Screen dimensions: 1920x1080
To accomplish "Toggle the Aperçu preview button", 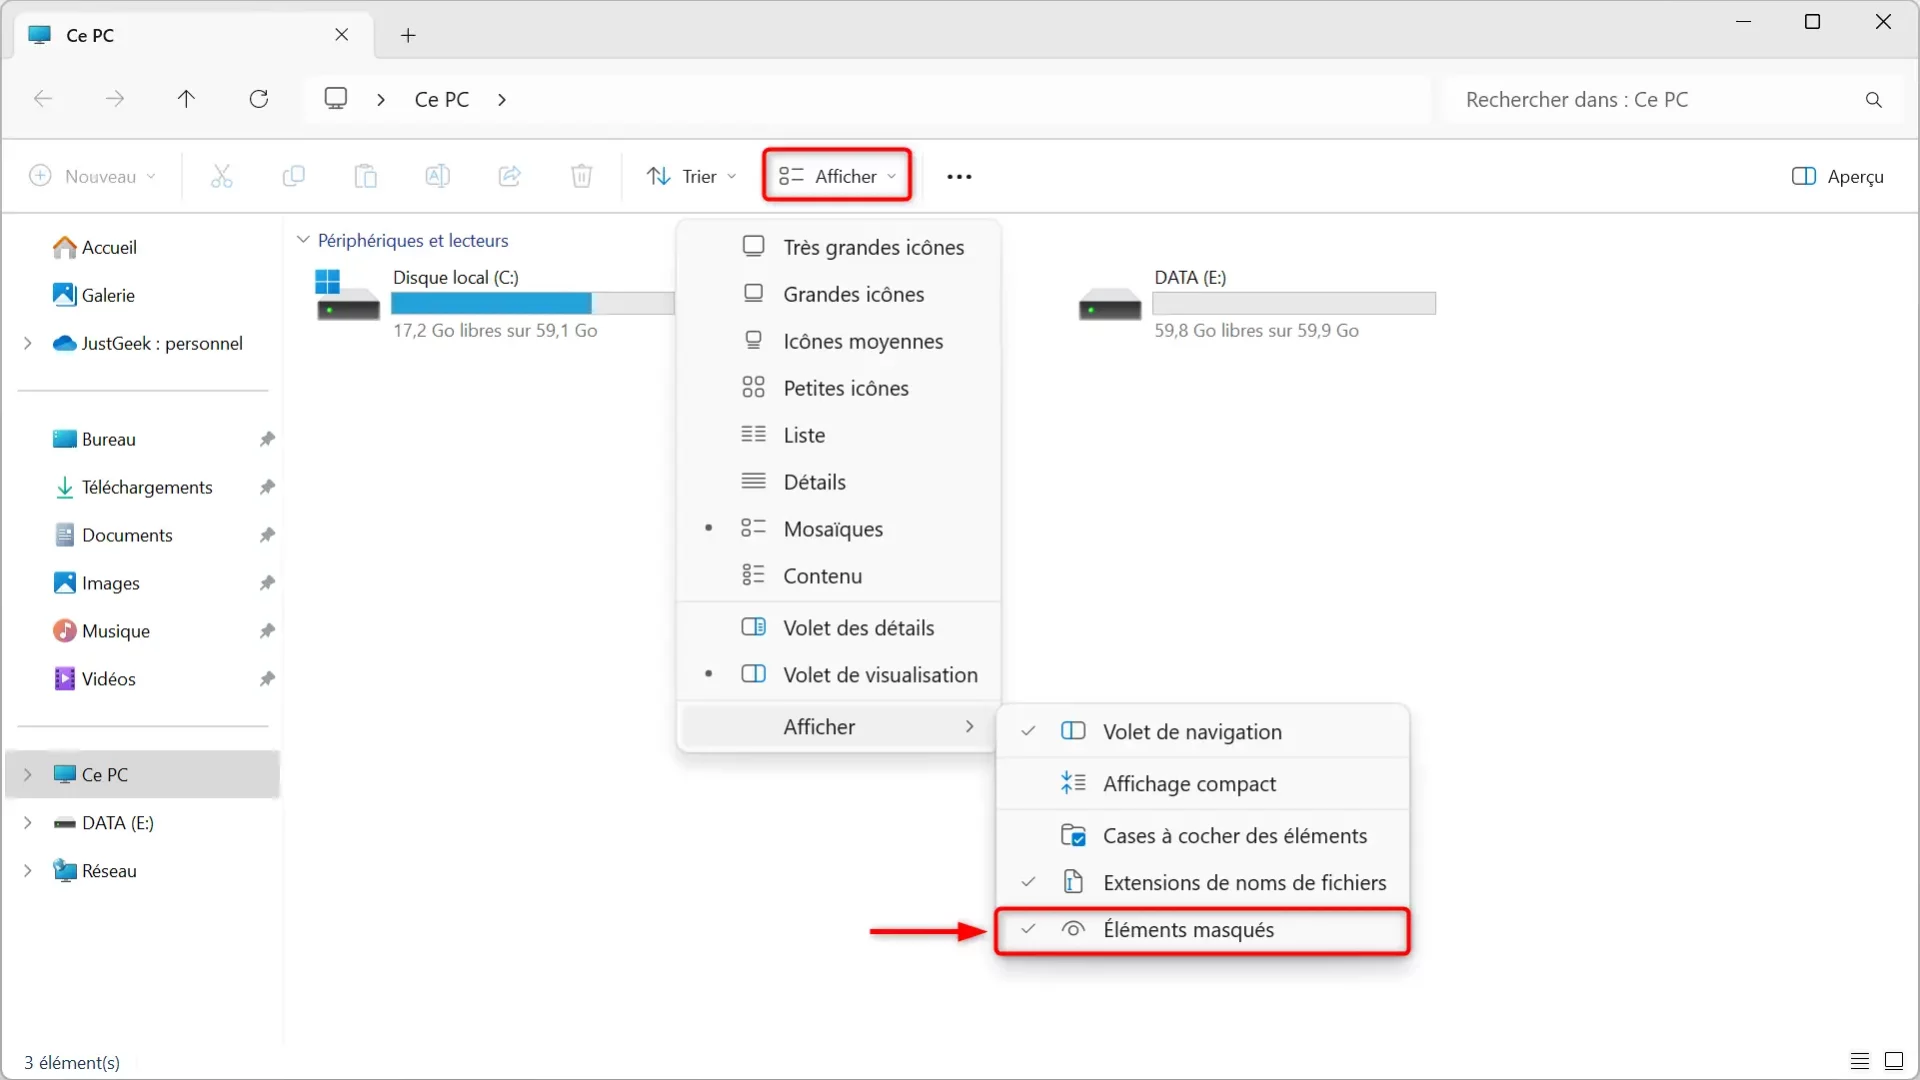I will tap(1838, 177).
